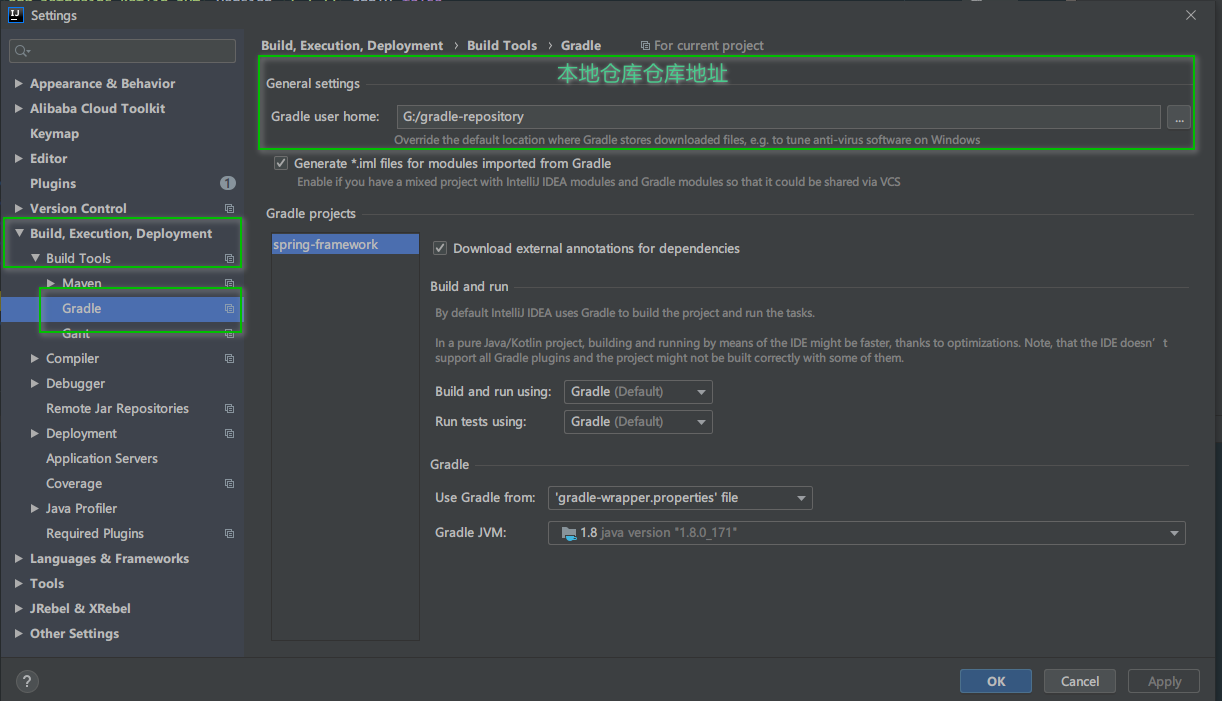Expand the Tools section

point(19,584)
